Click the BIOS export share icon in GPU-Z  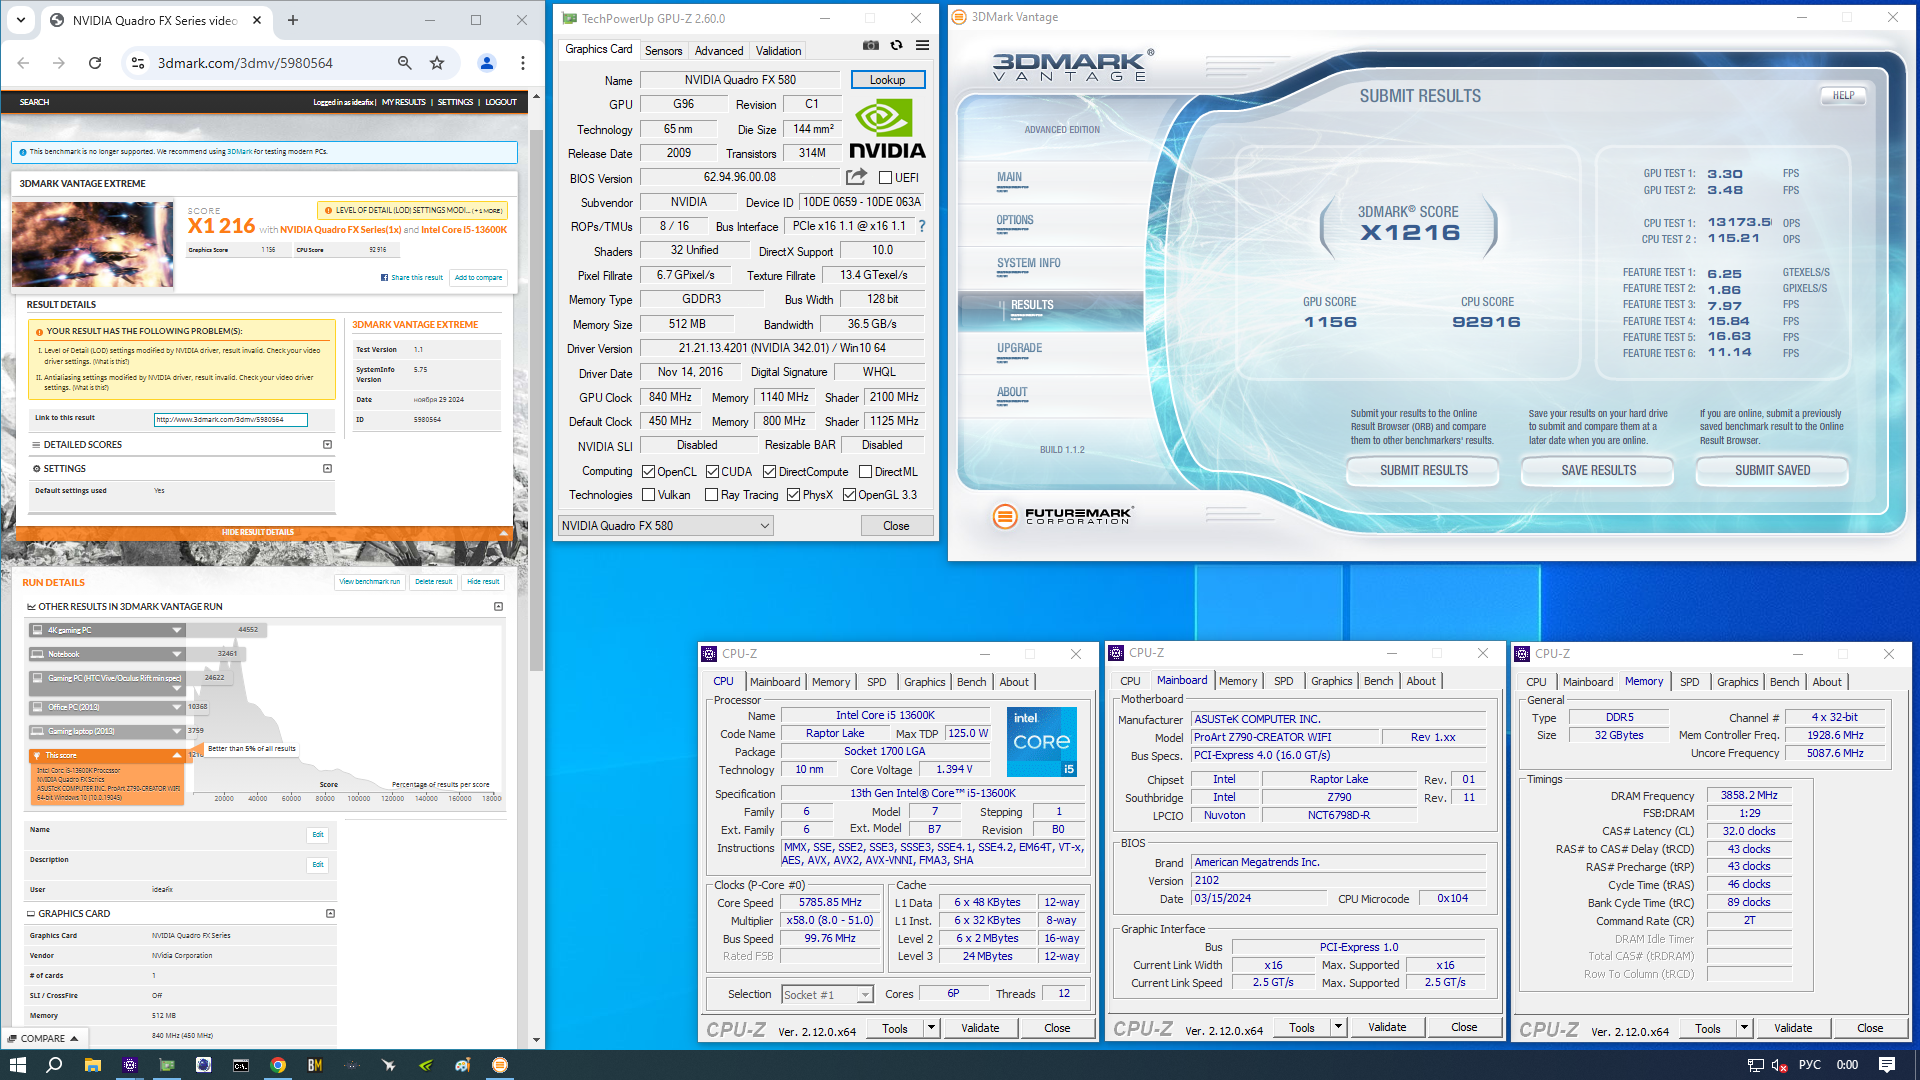[856, 177]
